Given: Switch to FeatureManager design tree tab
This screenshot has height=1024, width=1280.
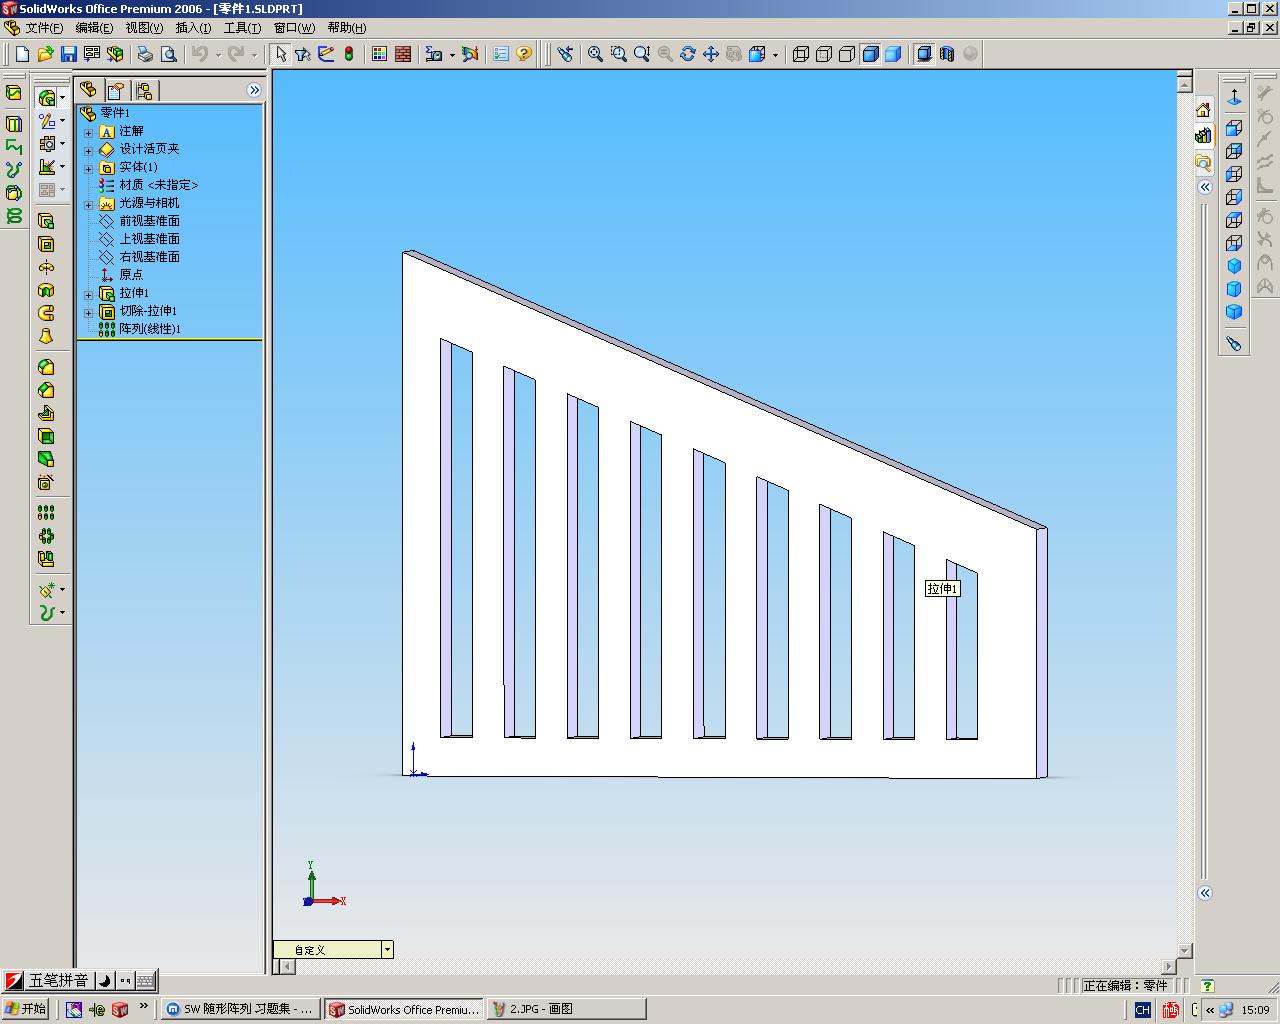Looking at the screenshot, I should 88,90.
